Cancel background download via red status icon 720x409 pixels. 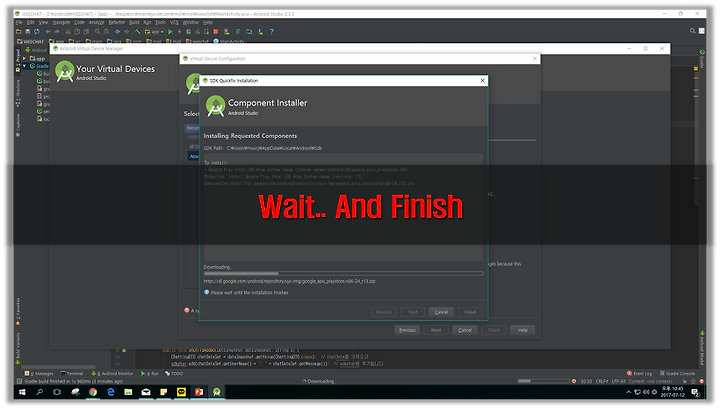pyautogui.click(x=574, y=381)
